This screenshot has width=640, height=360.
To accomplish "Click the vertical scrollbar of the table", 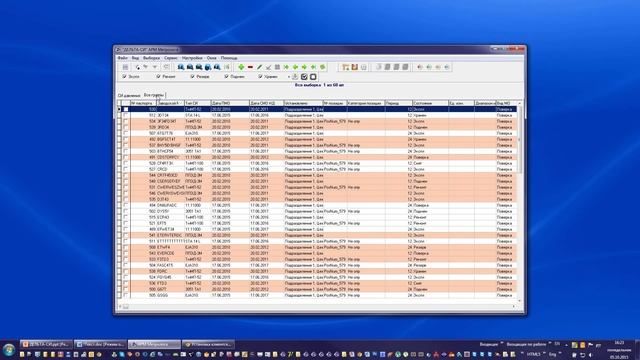I will 520,139.
